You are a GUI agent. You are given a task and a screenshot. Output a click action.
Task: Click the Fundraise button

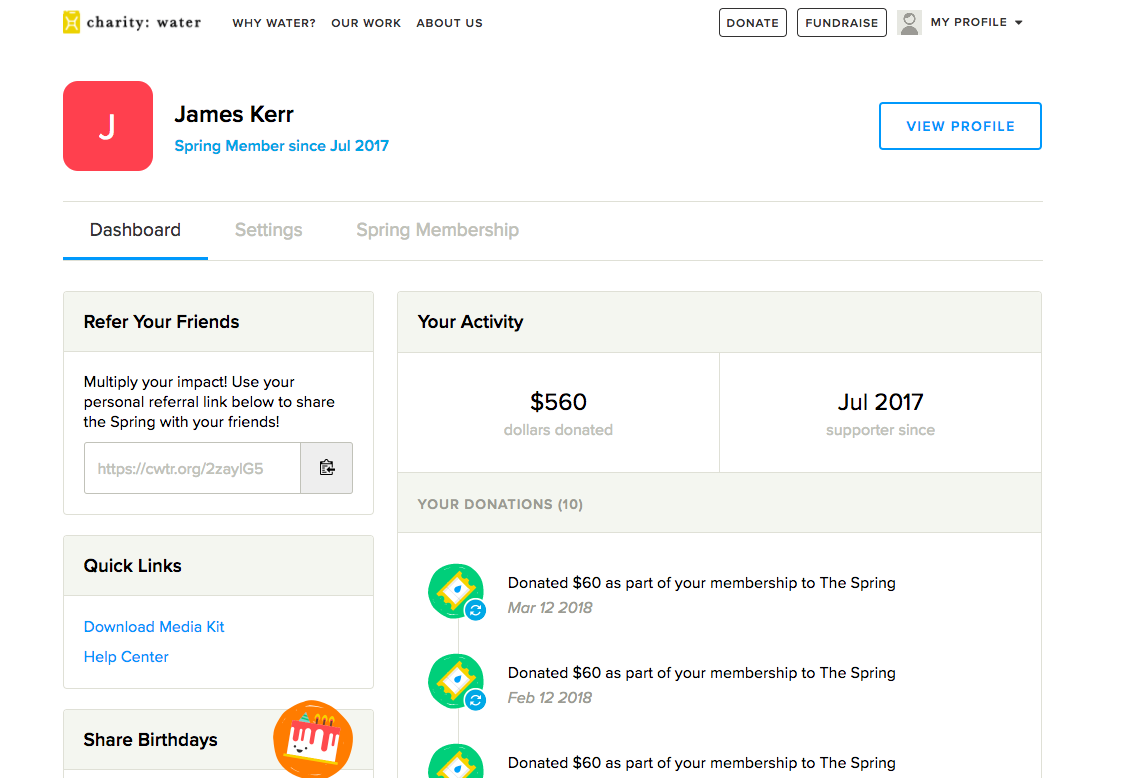point(842,22)
